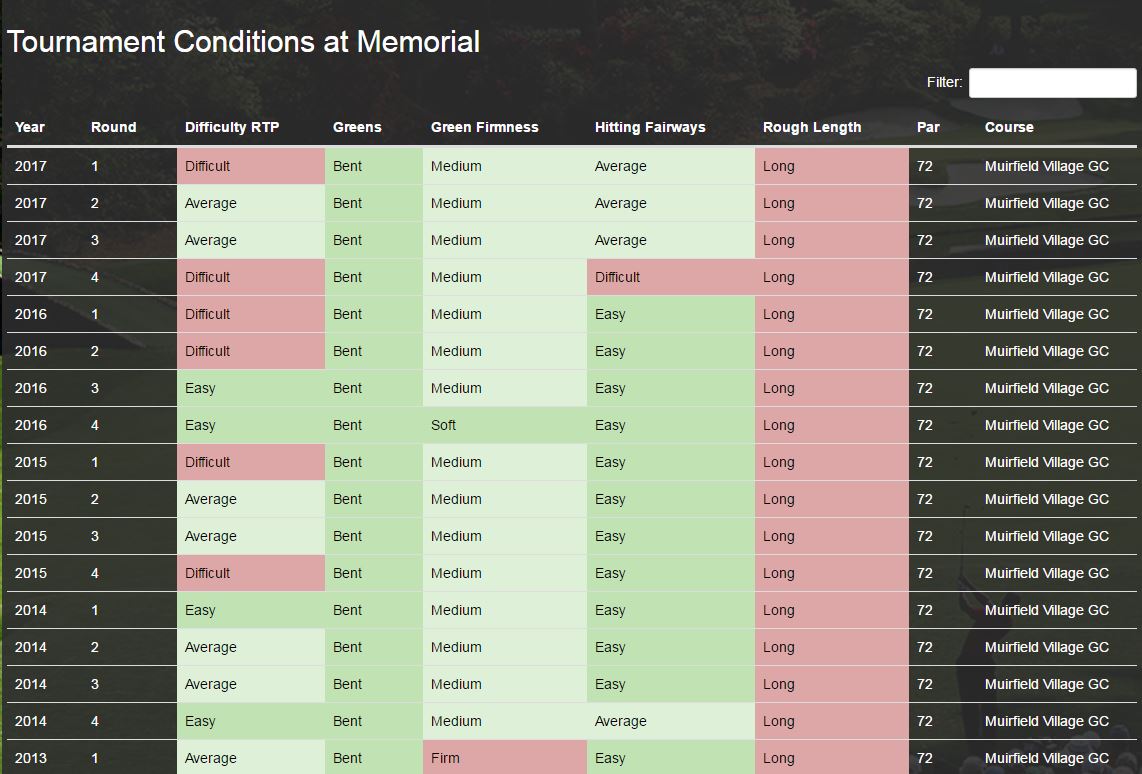Click the Bent greens cell in 2014 round 1
This screenshot has height=774, width=1142.
373,610
